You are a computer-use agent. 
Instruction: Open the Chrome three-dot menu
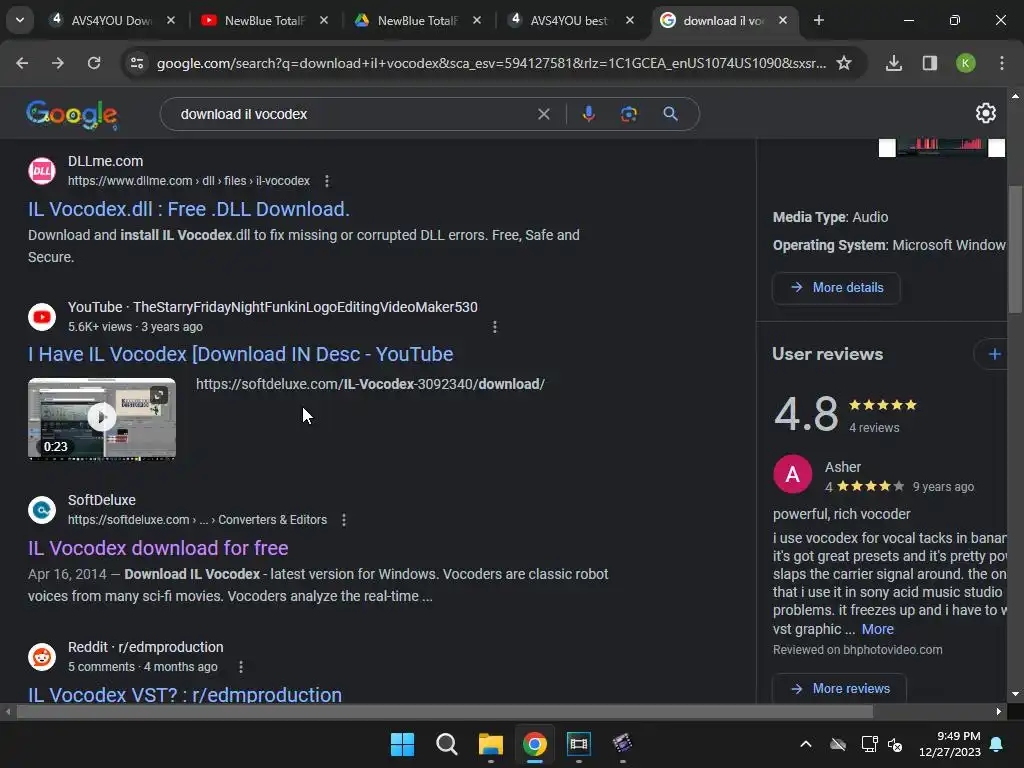[x=1002, y=63]
